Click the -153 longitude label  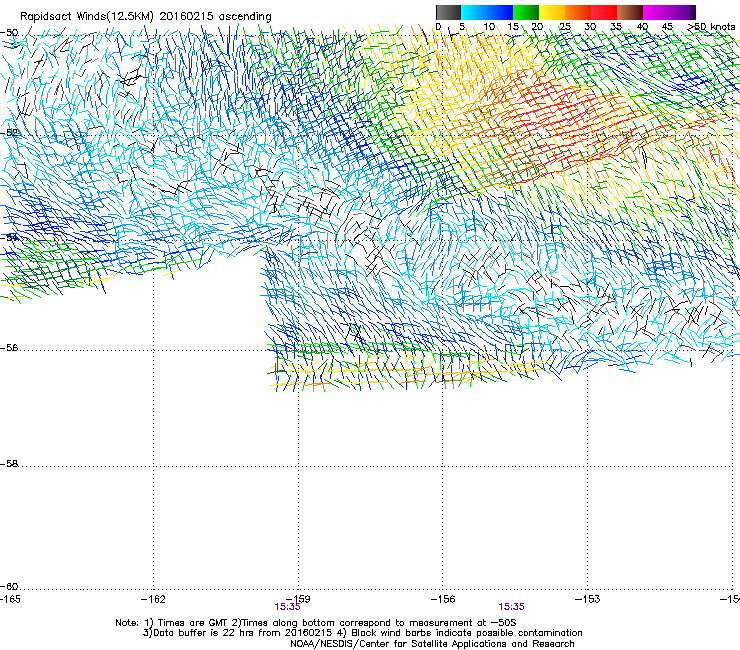[x=588, y=599]
